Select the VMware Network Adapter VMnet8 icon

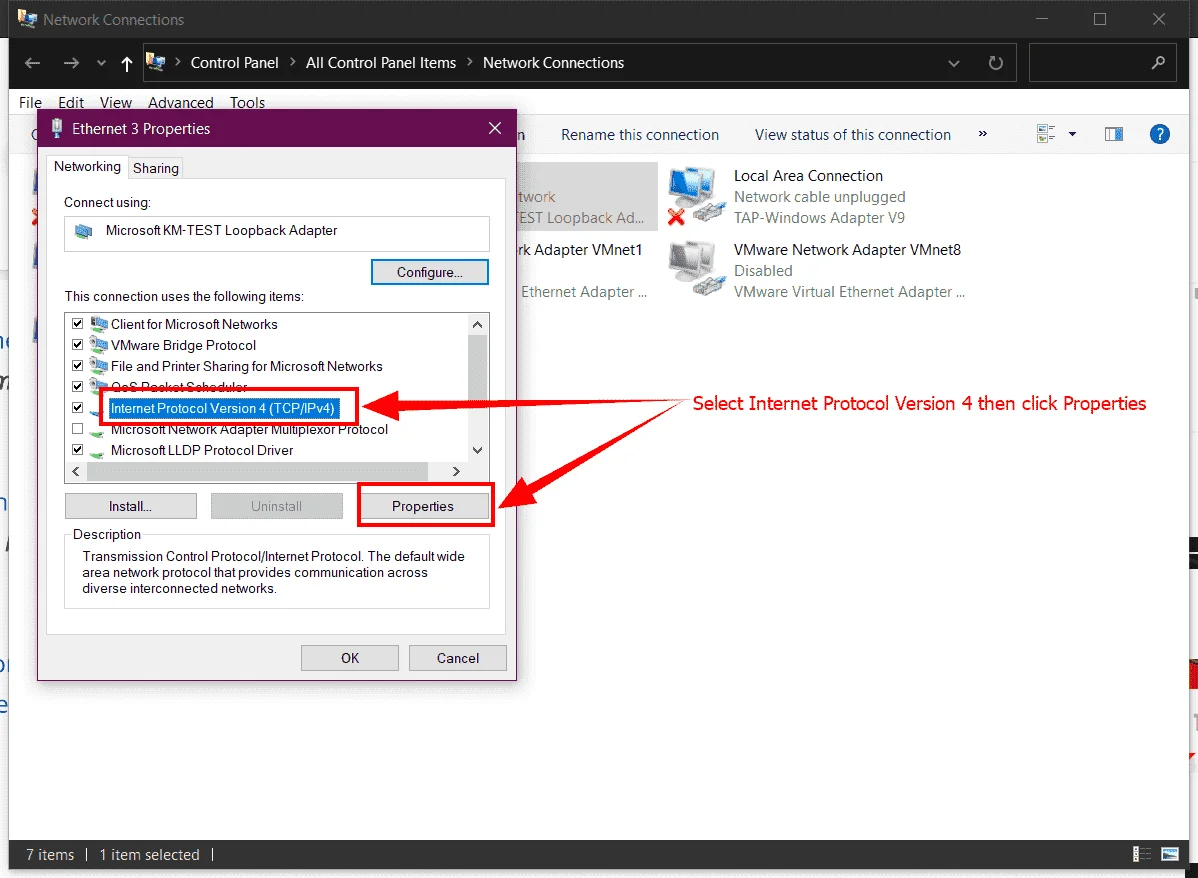696,268
